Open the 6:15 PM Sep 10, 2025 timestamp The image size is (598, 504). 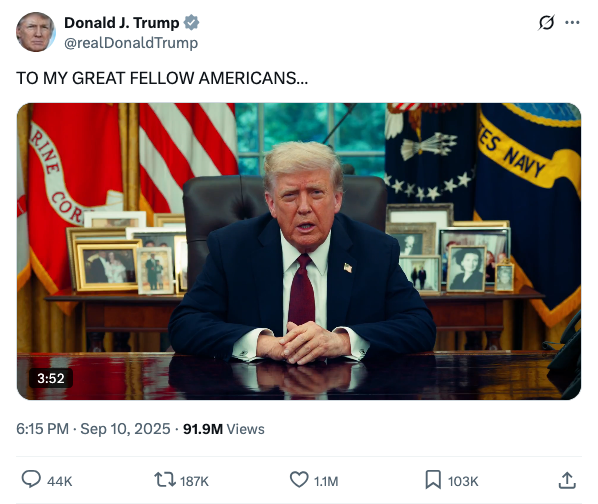pos(93,429)
